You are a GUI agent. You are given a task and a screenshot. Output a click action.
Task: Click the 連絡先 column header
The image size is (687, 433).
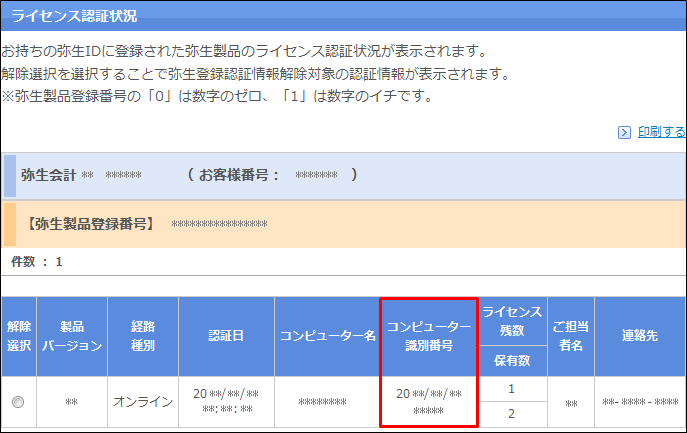pos(640,336)
